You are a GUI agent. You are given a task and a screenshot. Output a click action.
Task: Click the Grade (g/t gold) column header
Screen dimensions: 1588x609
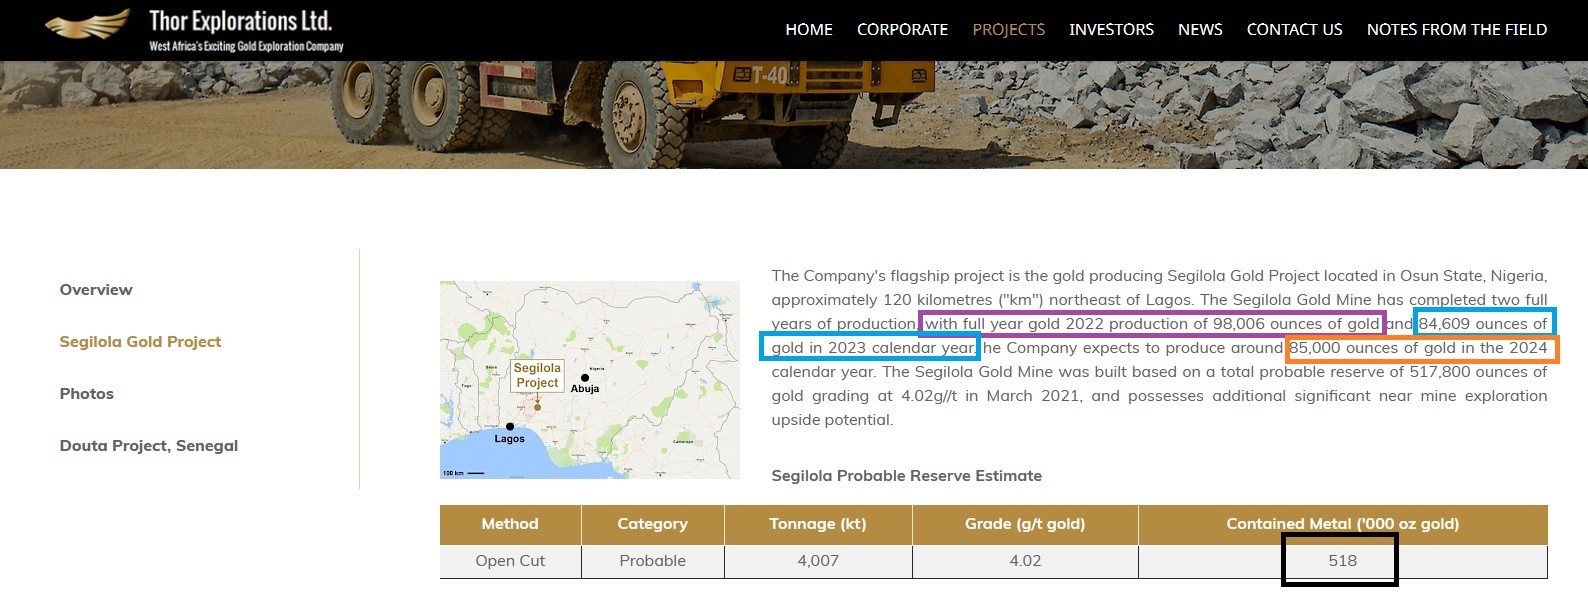pos(1025,524)
